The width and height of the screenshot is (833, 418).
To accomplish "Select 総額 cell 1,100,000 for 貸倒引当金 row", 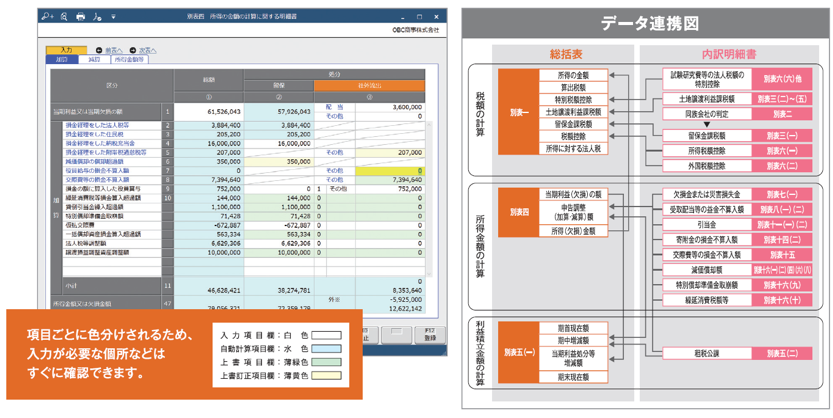I will [x=209, y=207].
